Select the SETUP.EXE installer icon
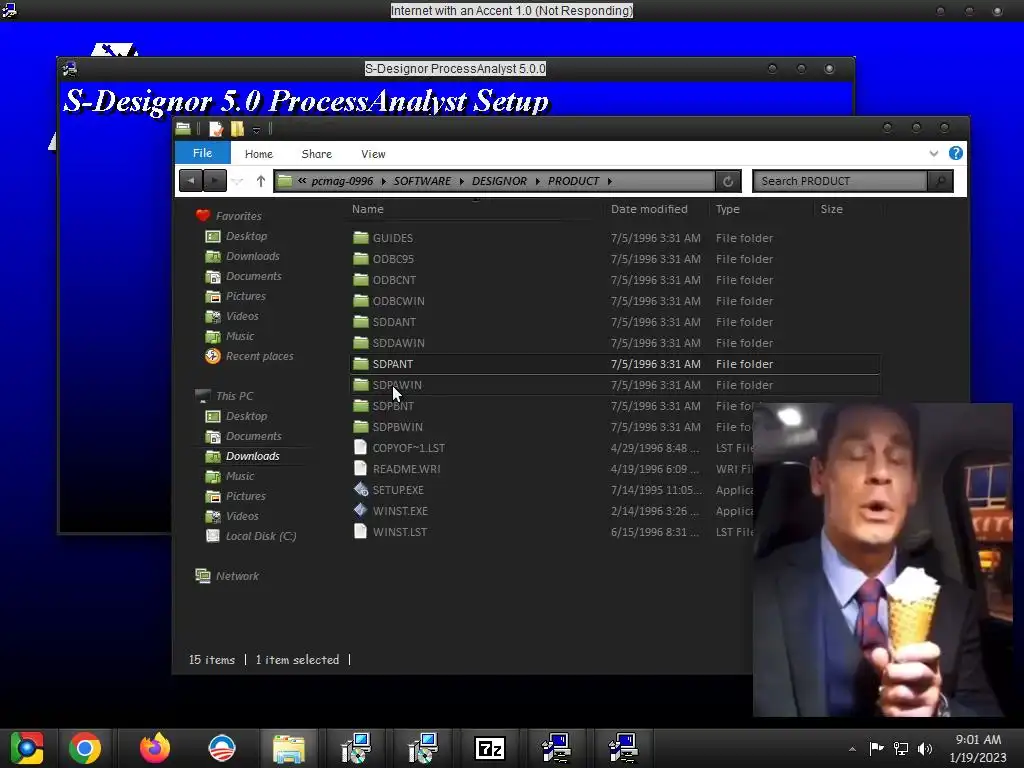Screen dimensions: 1024x768 pos(360,489)
